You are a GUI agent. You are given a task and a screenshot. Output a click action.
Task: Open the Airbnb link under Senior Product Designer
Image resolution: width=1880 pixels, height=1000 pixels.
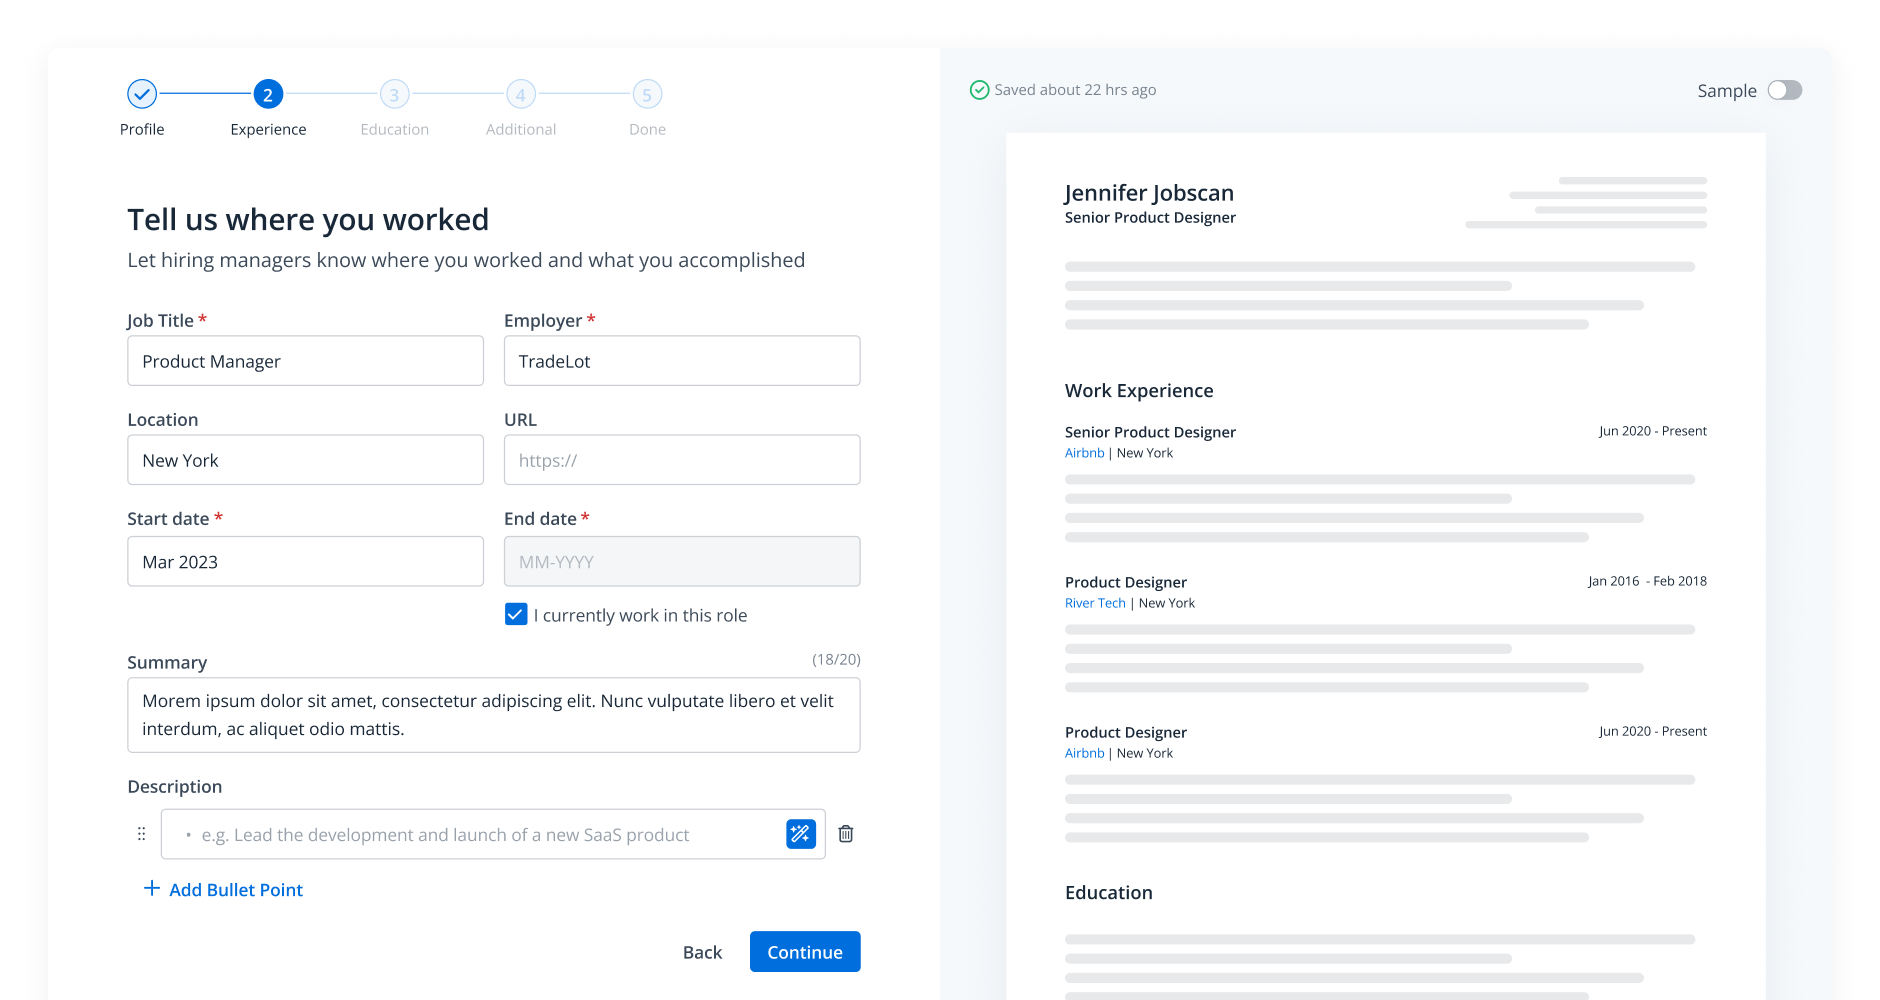[x=1084, y=453]
